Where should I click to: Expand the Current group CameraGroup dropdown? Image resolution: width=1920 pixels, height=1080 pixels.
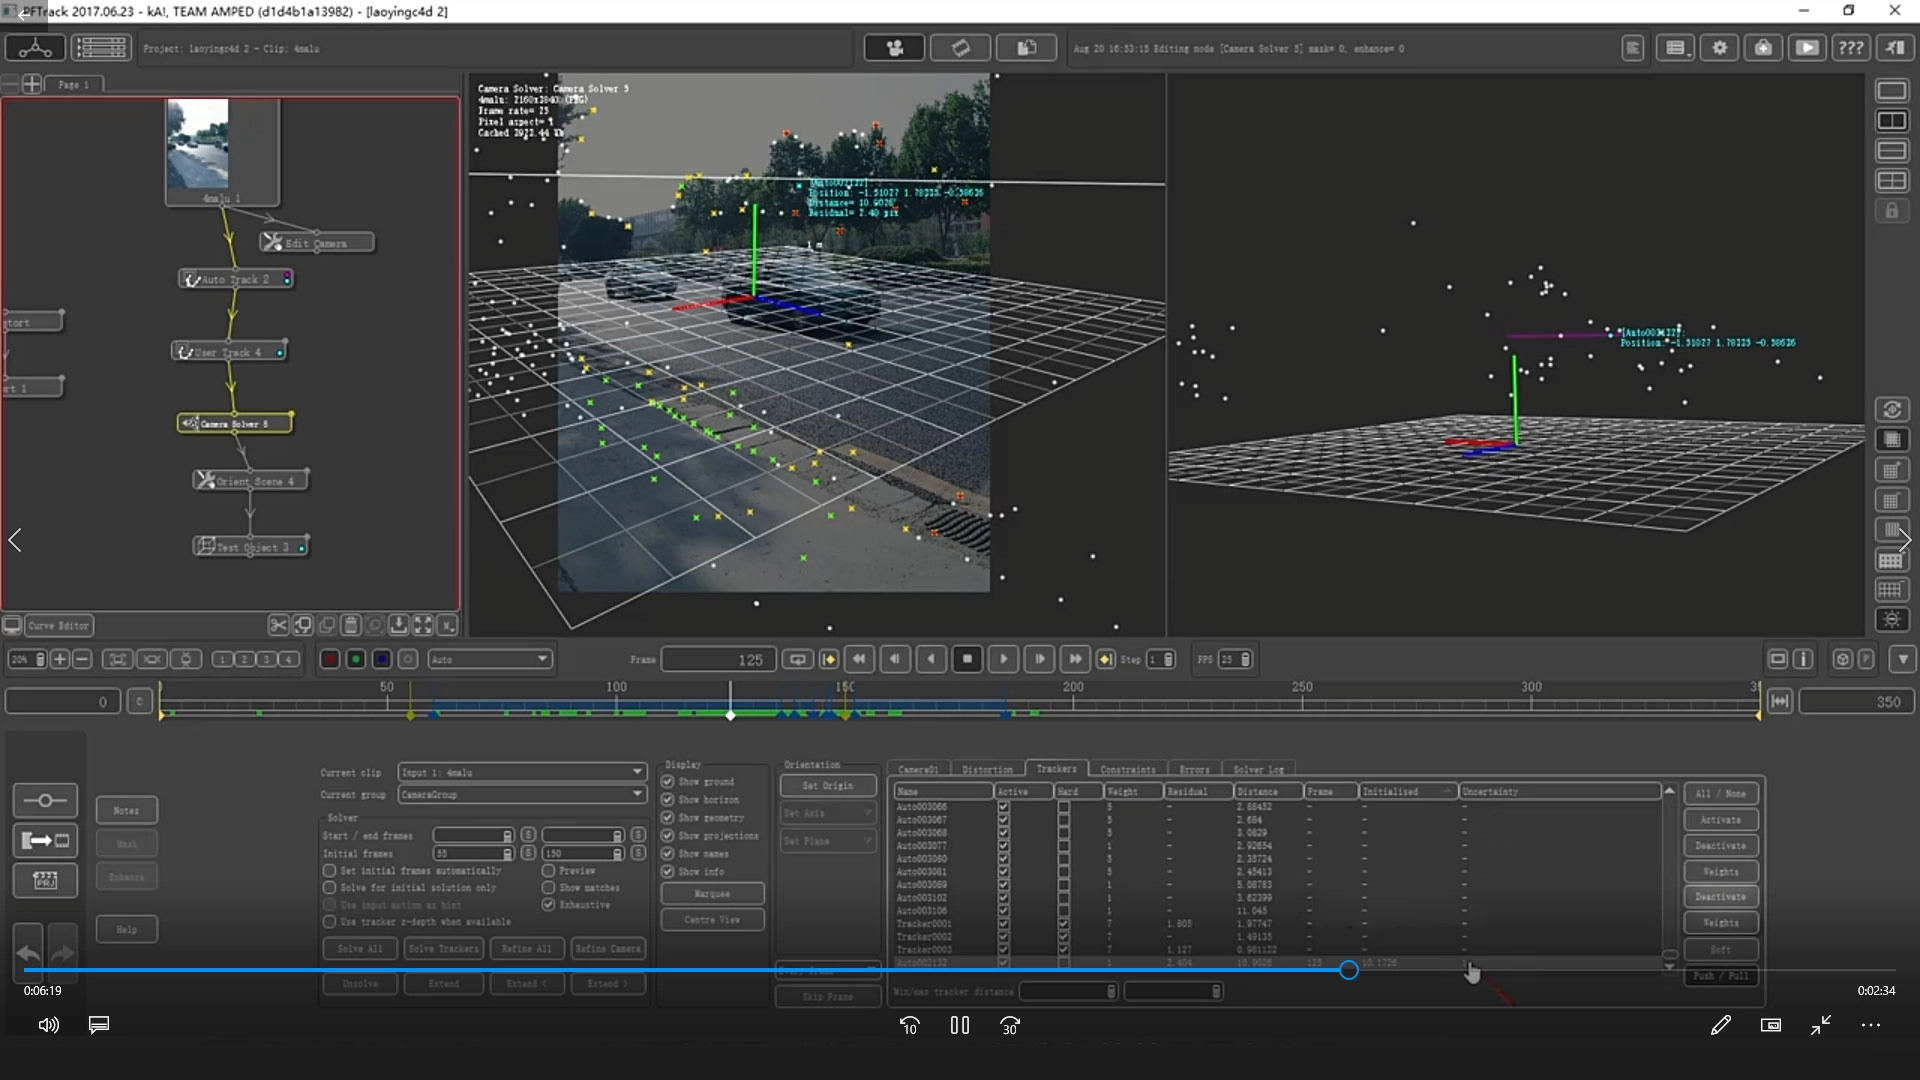tap(521, 794)
